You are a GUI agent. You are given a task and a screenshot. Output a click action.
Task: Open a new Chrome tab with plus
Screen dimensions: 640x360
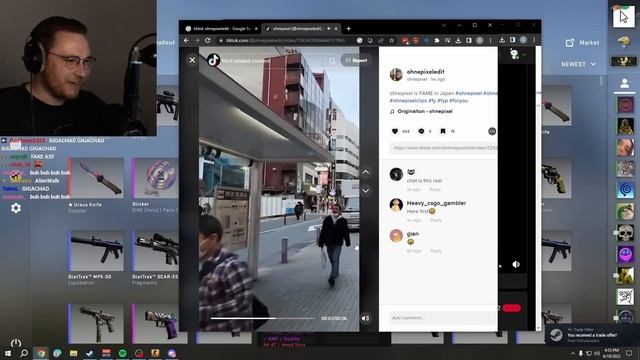[x=348, y=29]
